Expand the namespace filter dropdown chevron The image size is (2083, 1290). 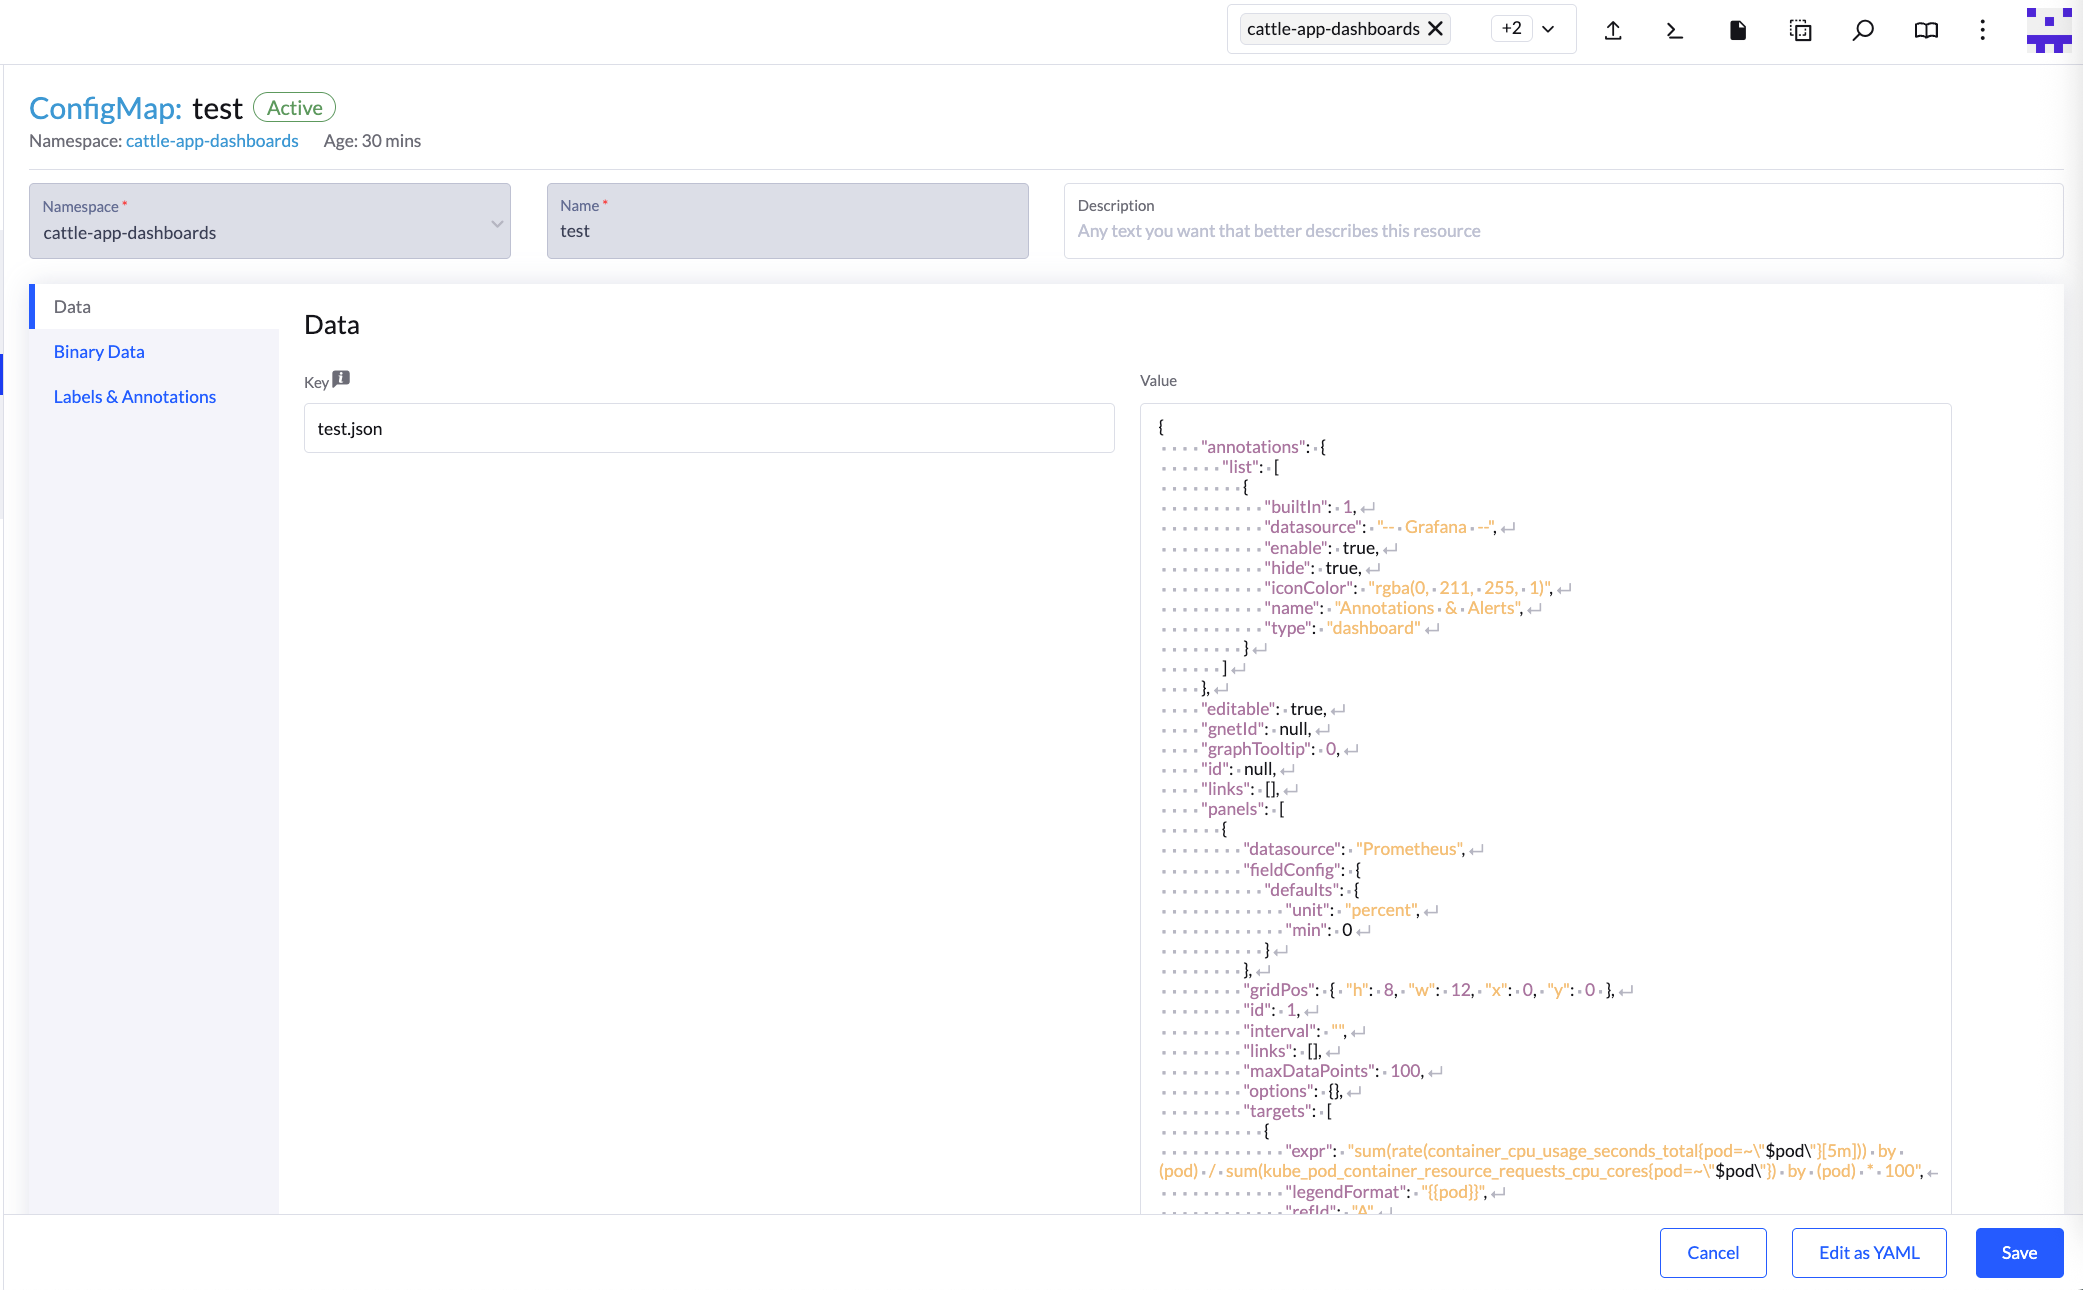1548,29
